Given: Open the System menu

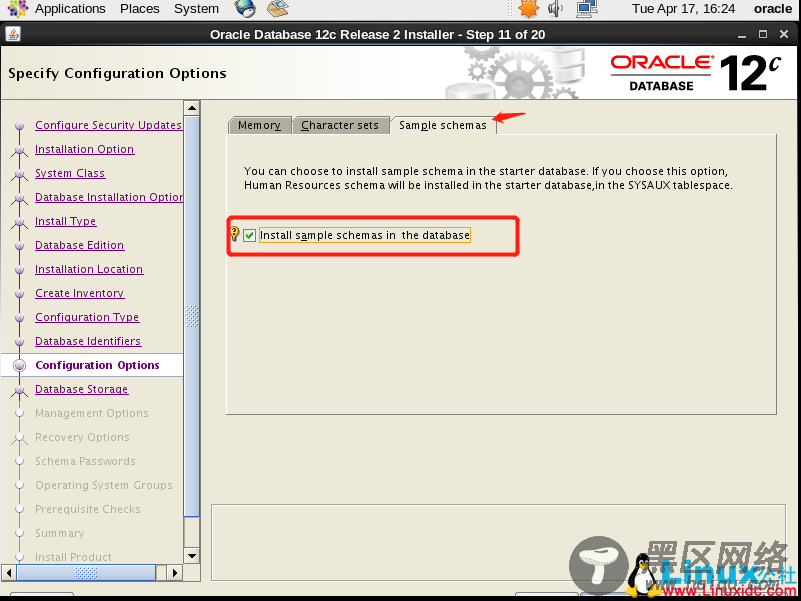Looking at the screenshot, I should (196, 9).
